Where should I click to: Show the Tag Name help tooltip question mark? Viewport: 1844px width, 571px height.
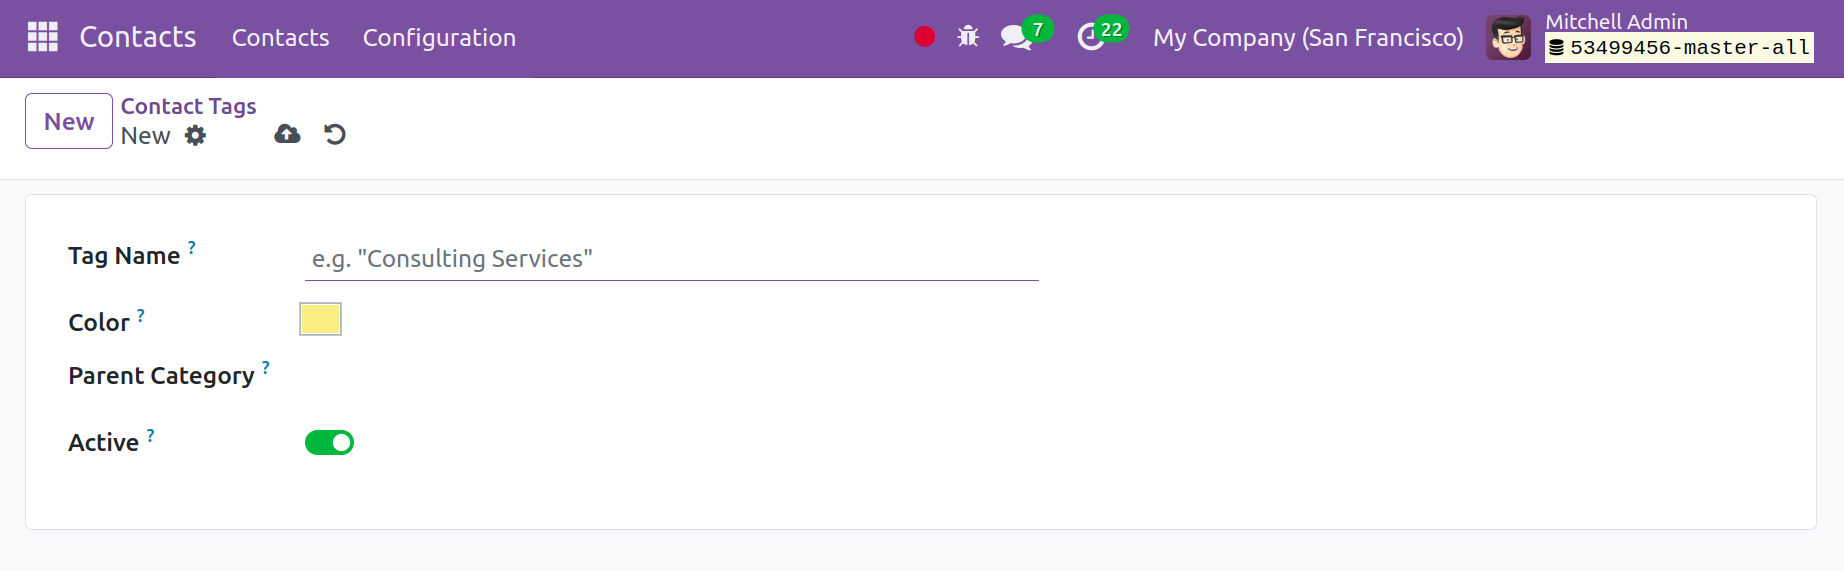192,247
